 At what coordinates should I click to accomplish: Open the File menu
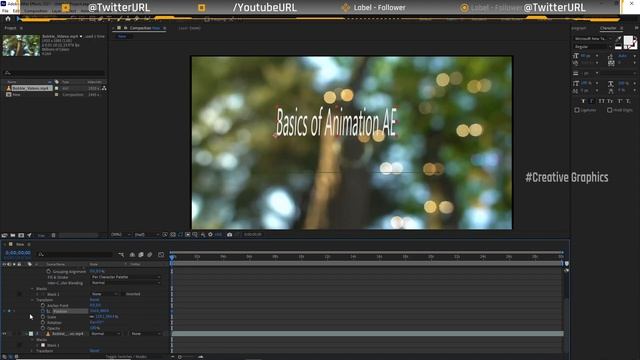pos(5,11)
